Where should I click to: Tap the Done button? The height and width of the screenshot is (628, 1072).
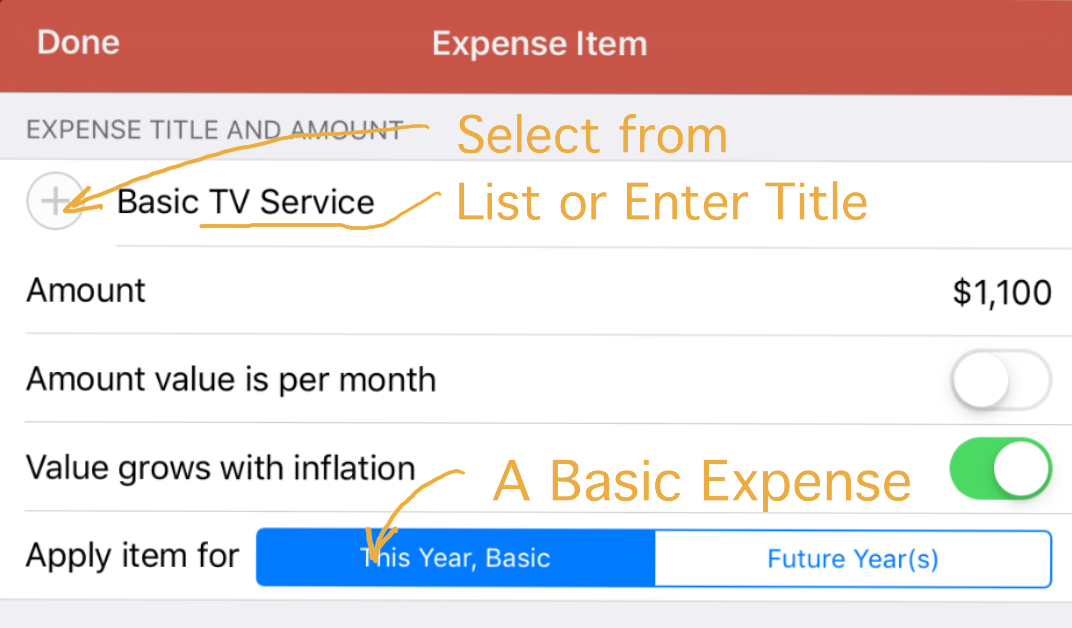[78, 43]
